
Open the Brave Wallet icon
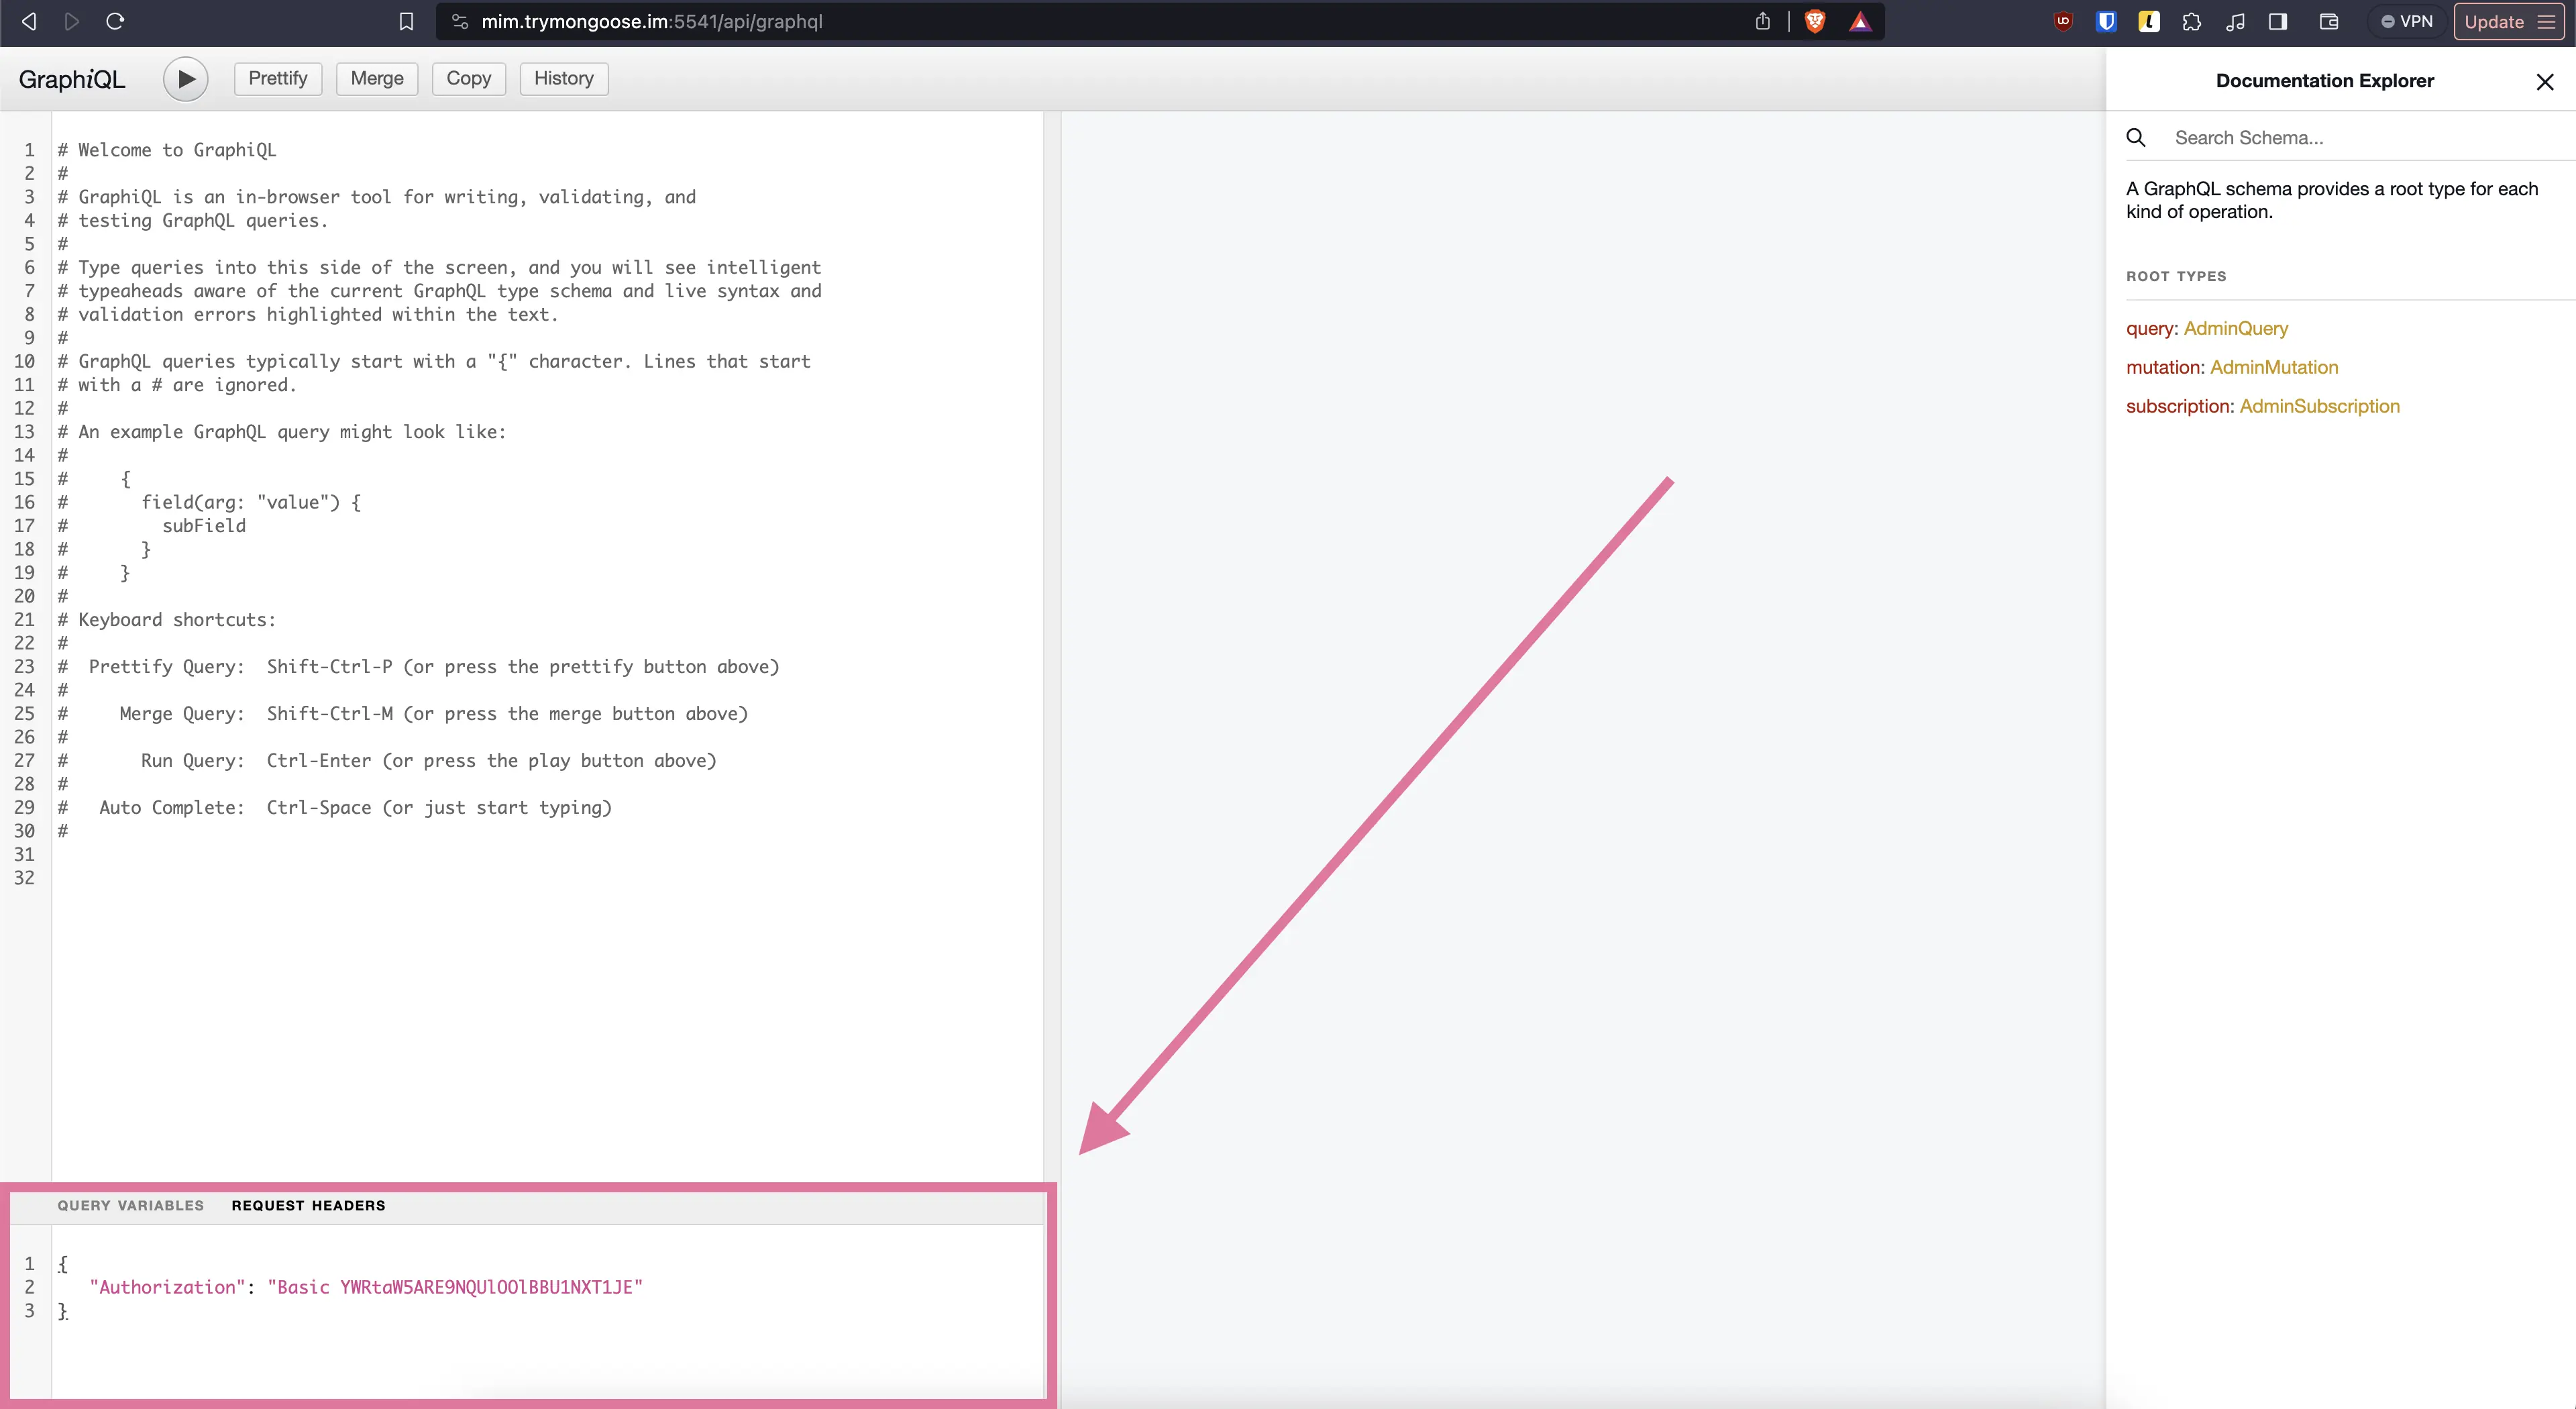click(x=2329, y=21)
